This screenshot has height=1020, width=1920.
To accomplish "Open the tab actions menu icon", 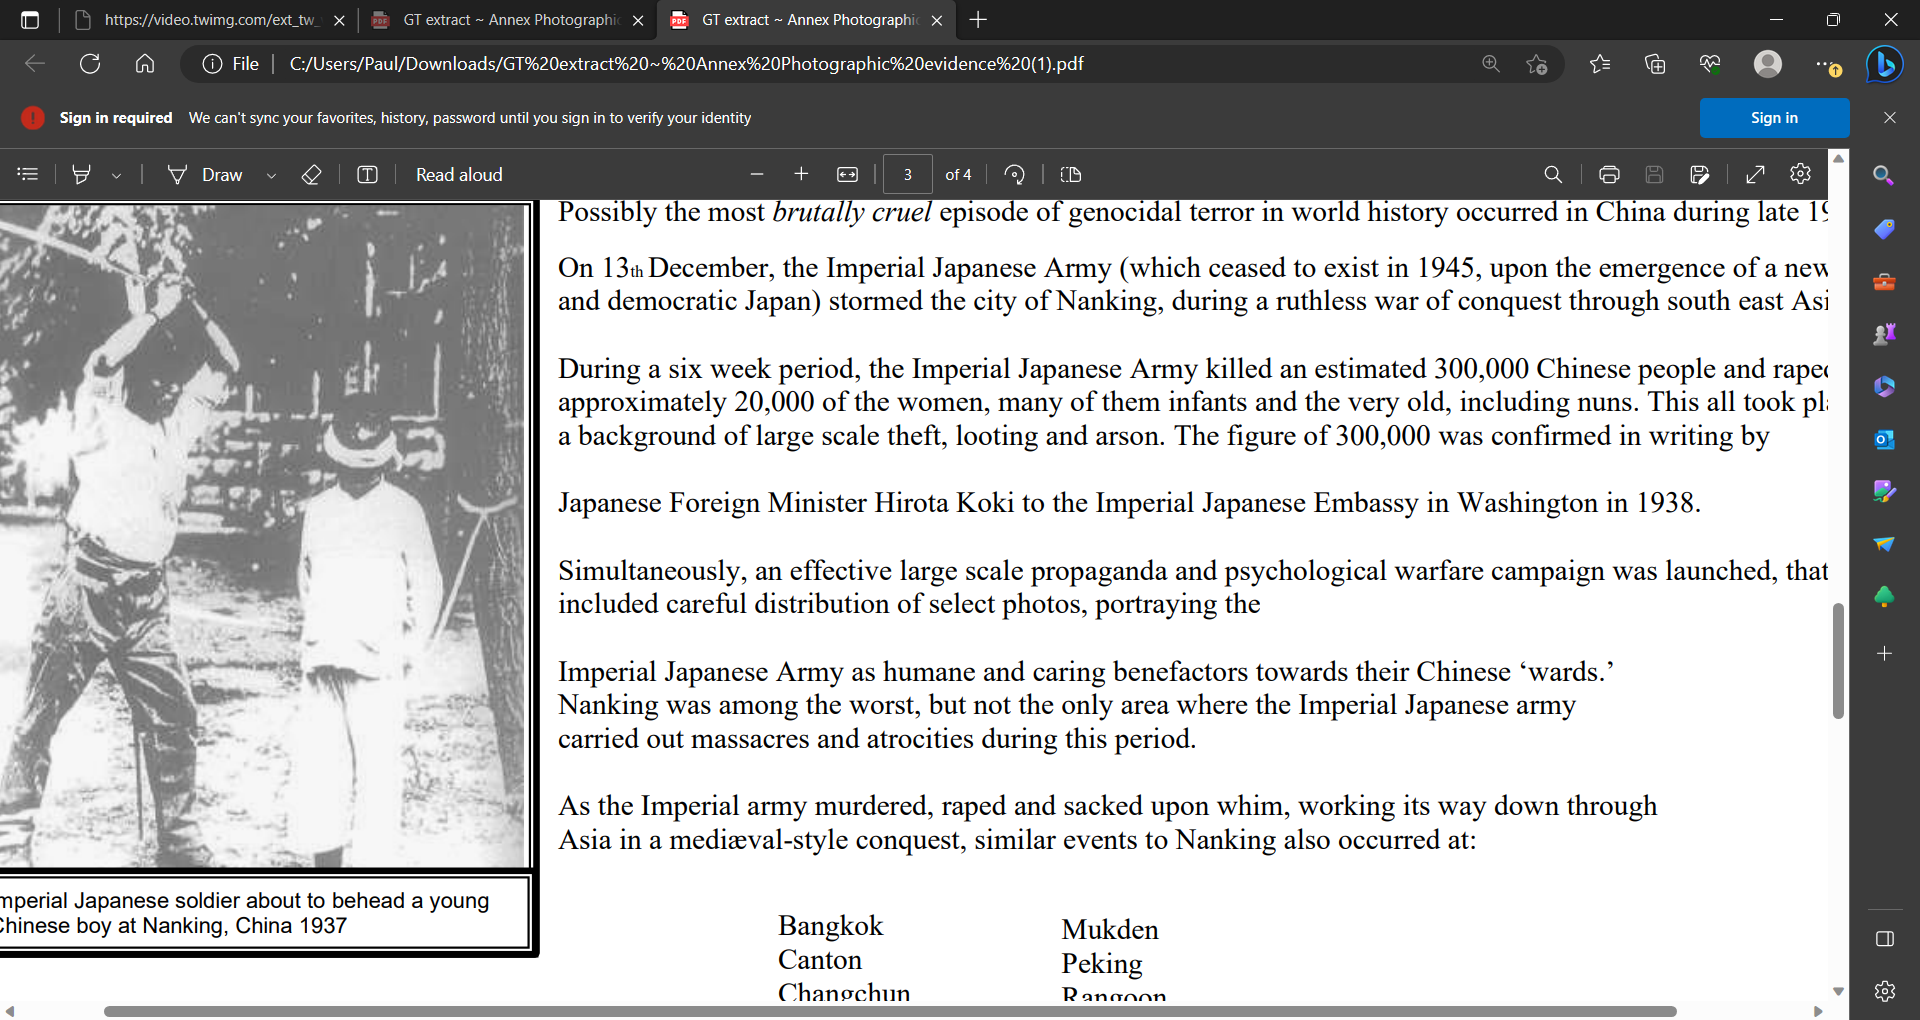I will [30, 20].
